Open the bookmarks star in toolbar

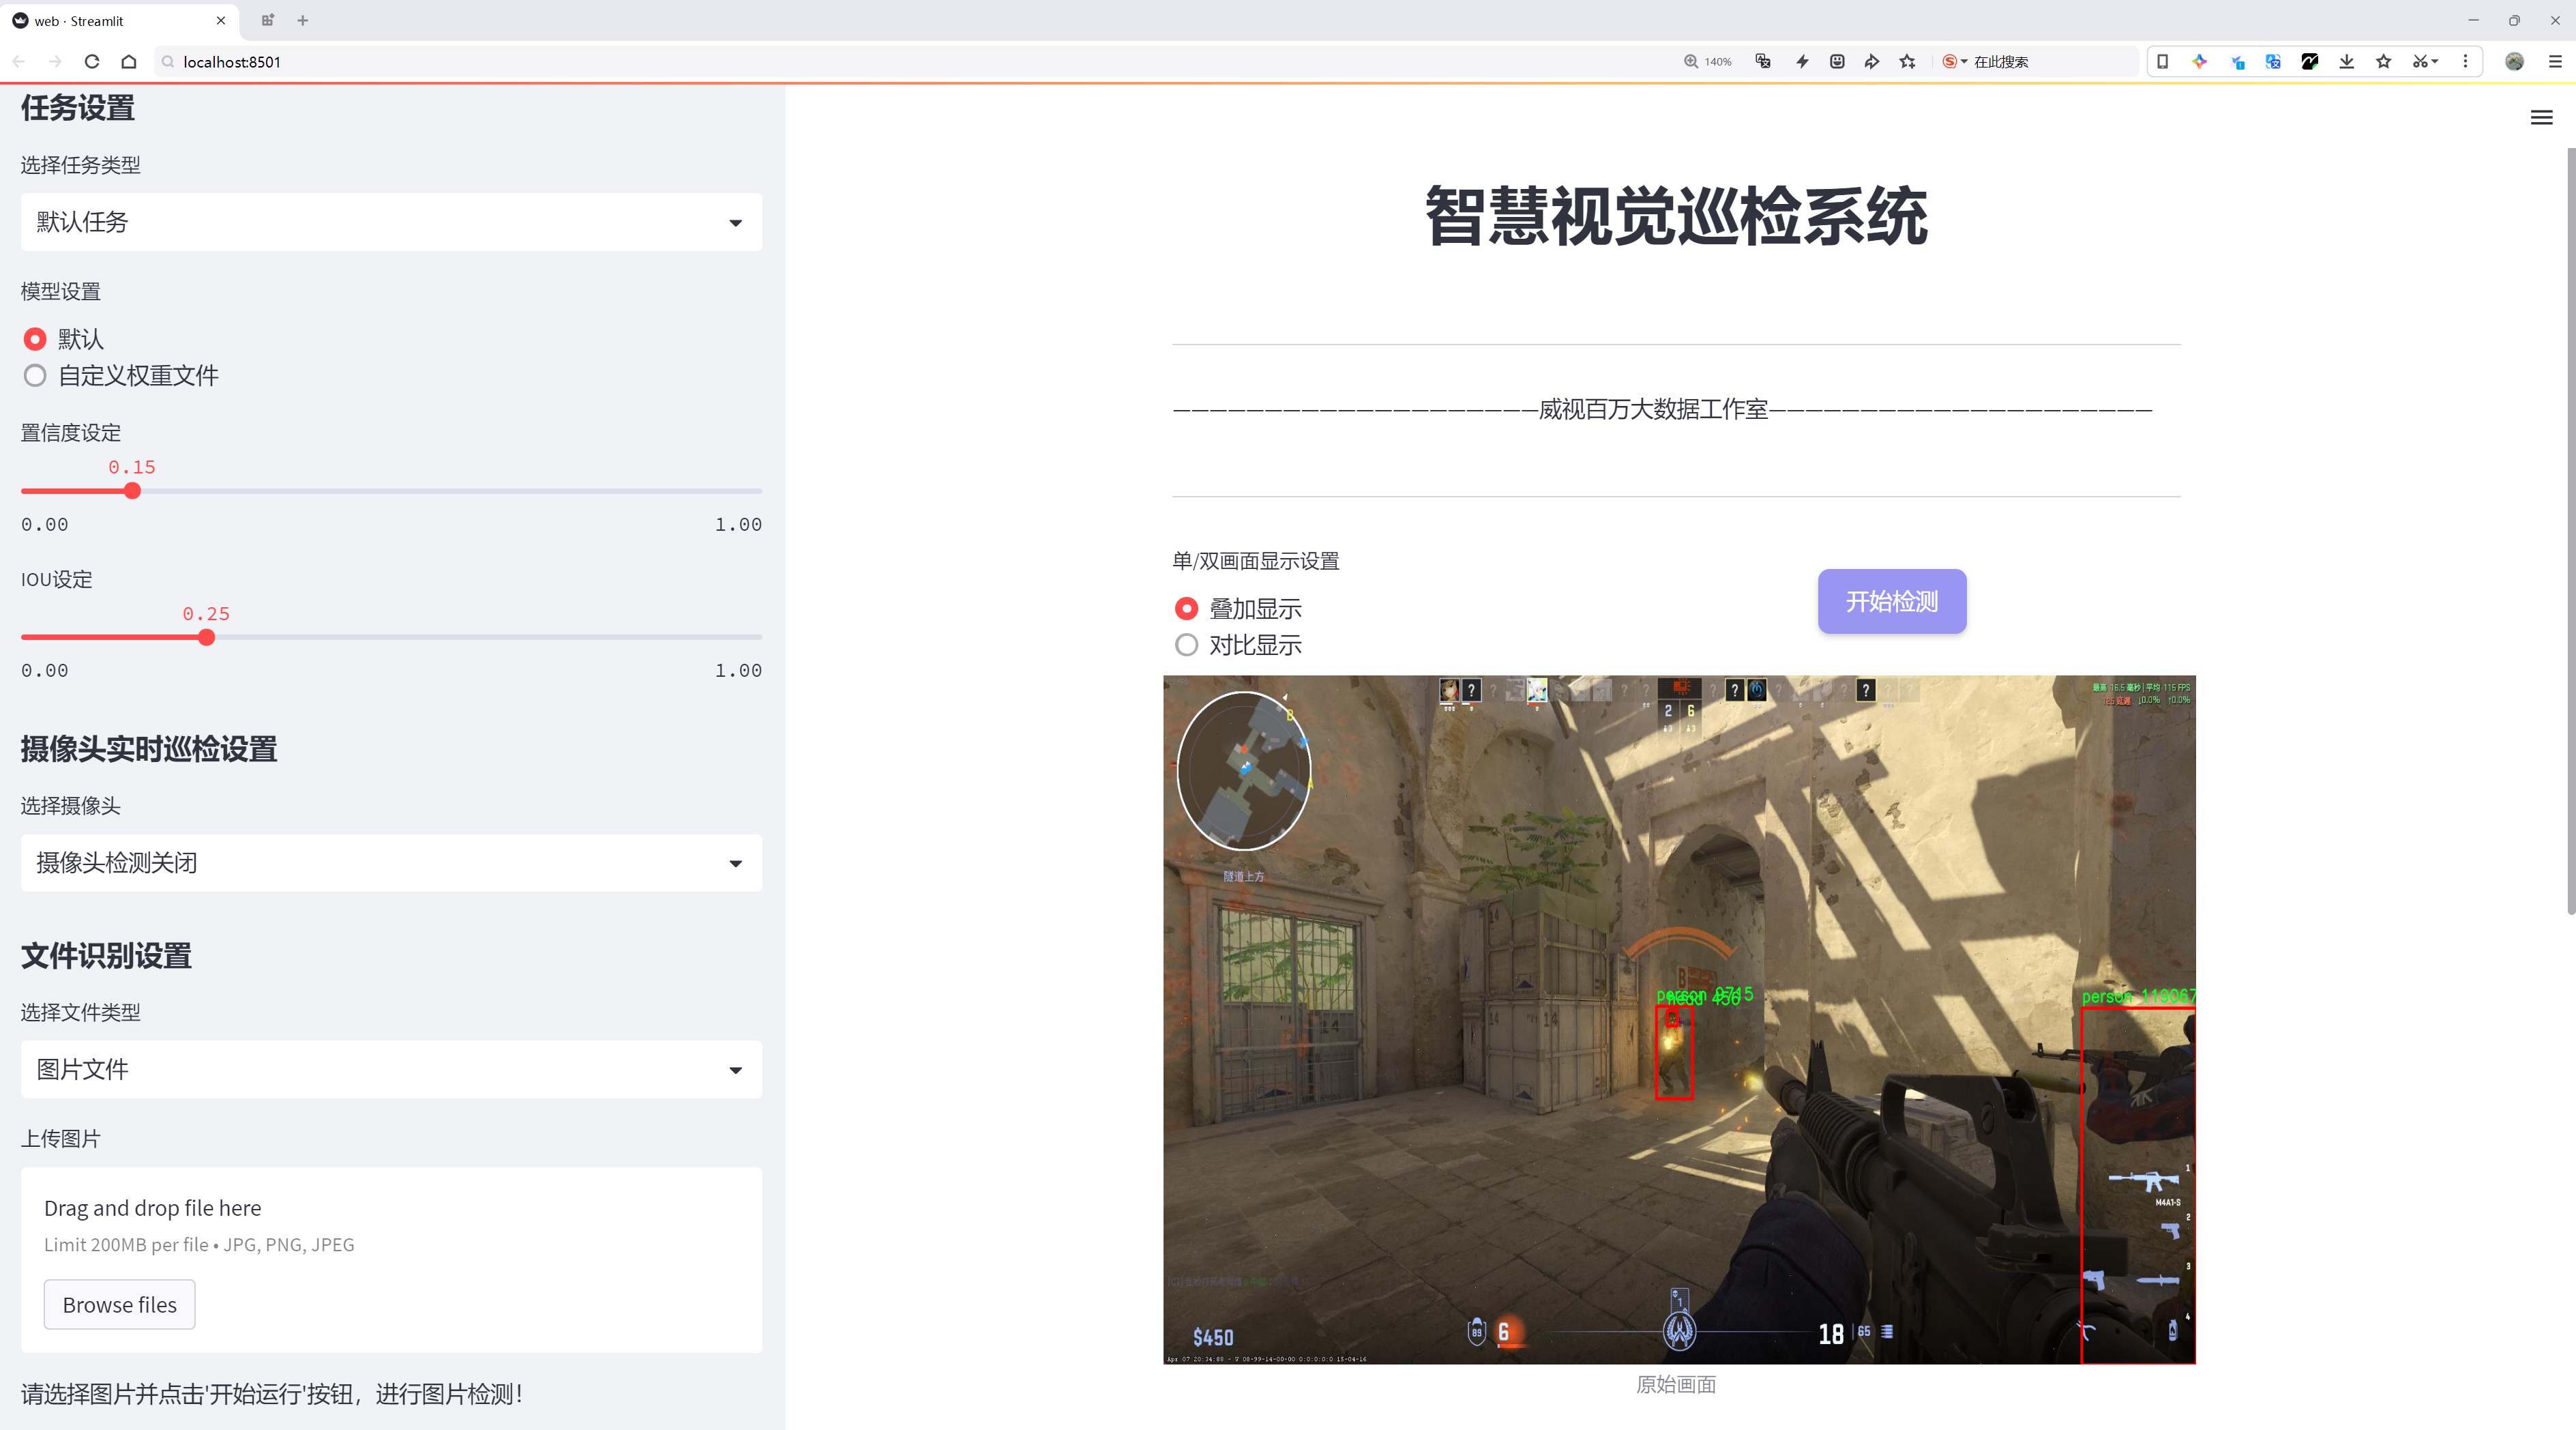[2384, 61]
